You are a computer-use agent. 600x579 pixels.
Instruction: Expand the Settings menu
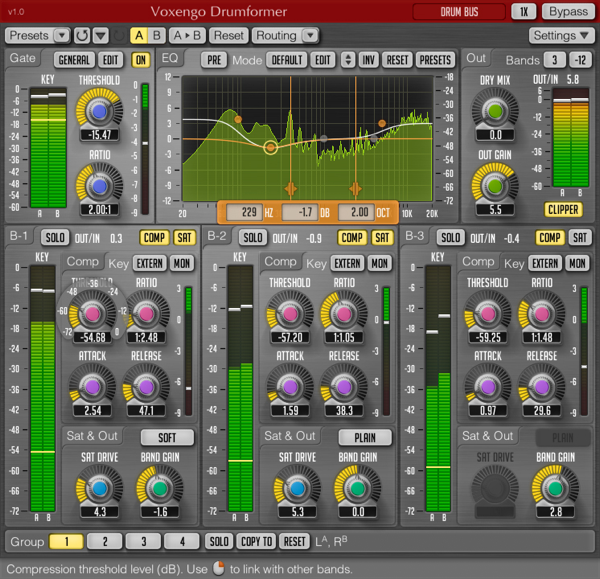(x=560, y=35)
